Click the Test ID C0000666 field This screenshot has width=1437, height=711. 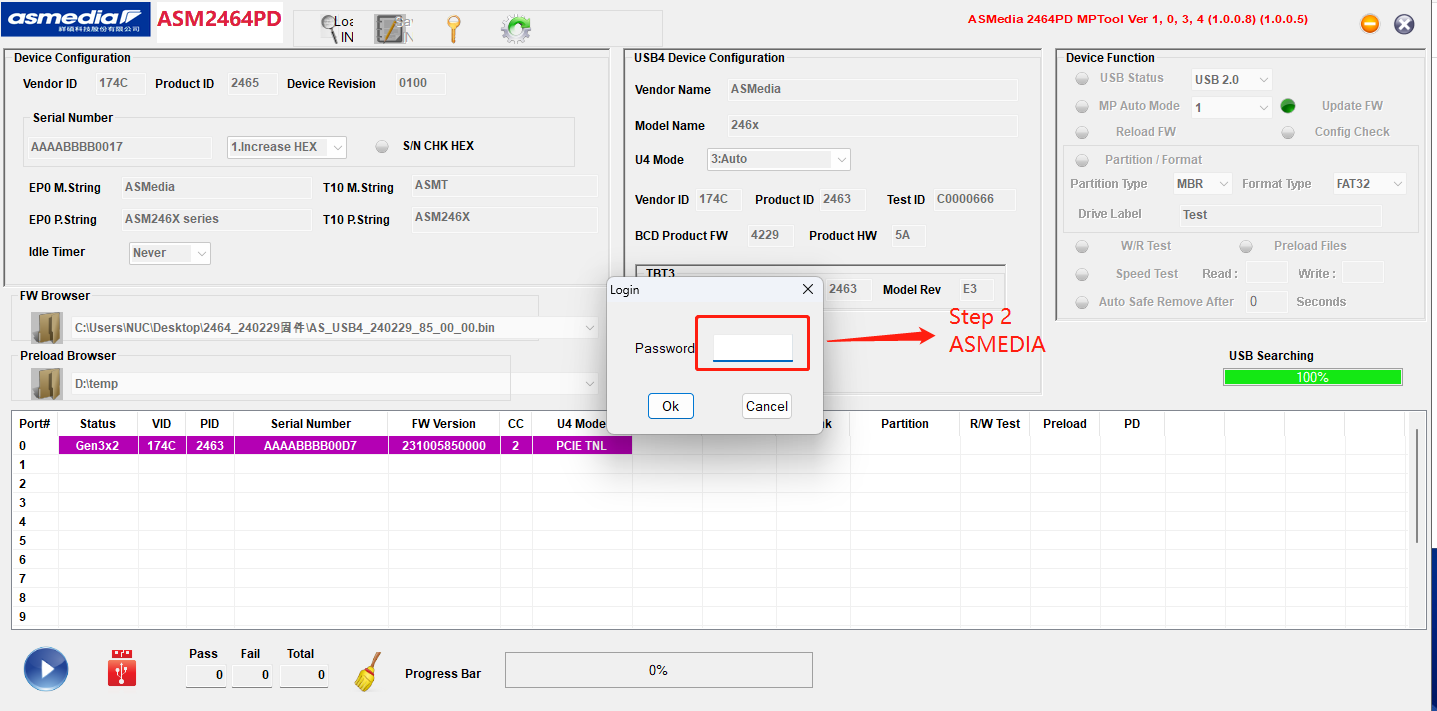click(974, 199)
